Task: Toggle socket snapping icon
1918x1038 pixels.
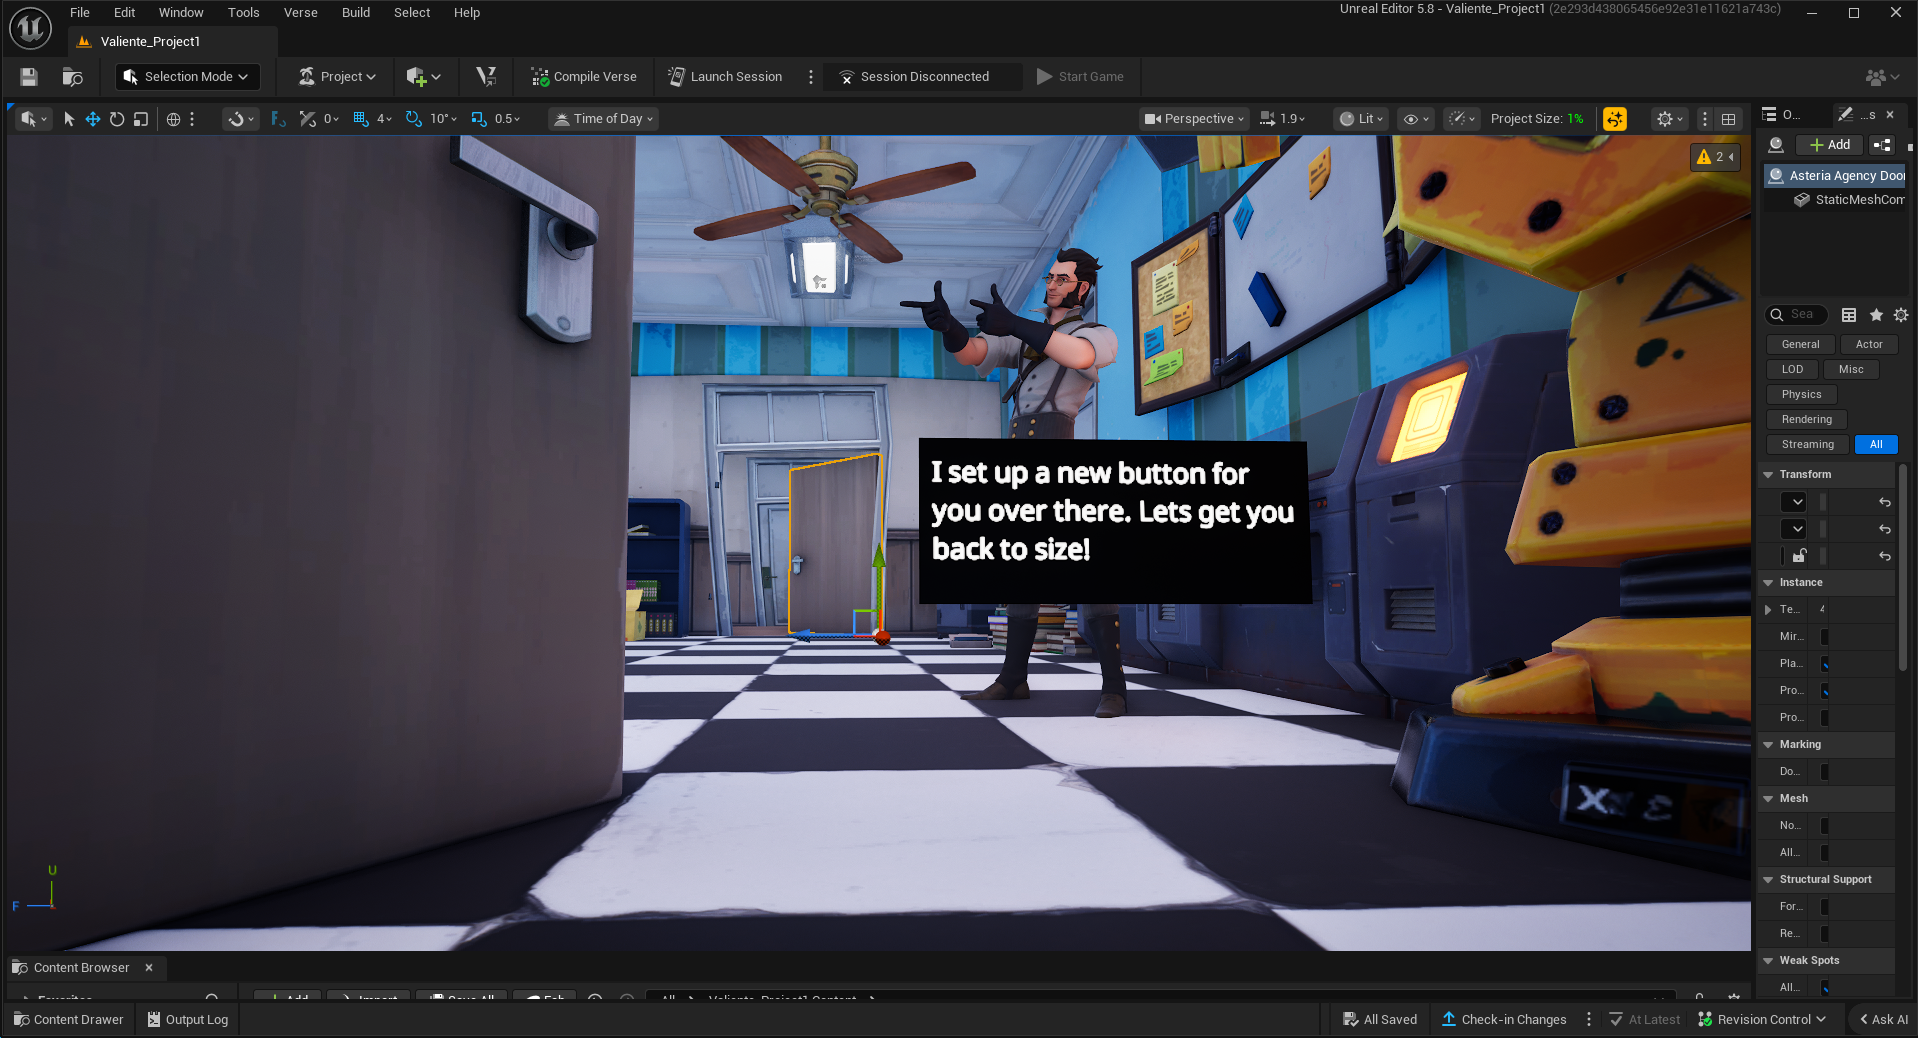Action: click(x=278, y=119)
